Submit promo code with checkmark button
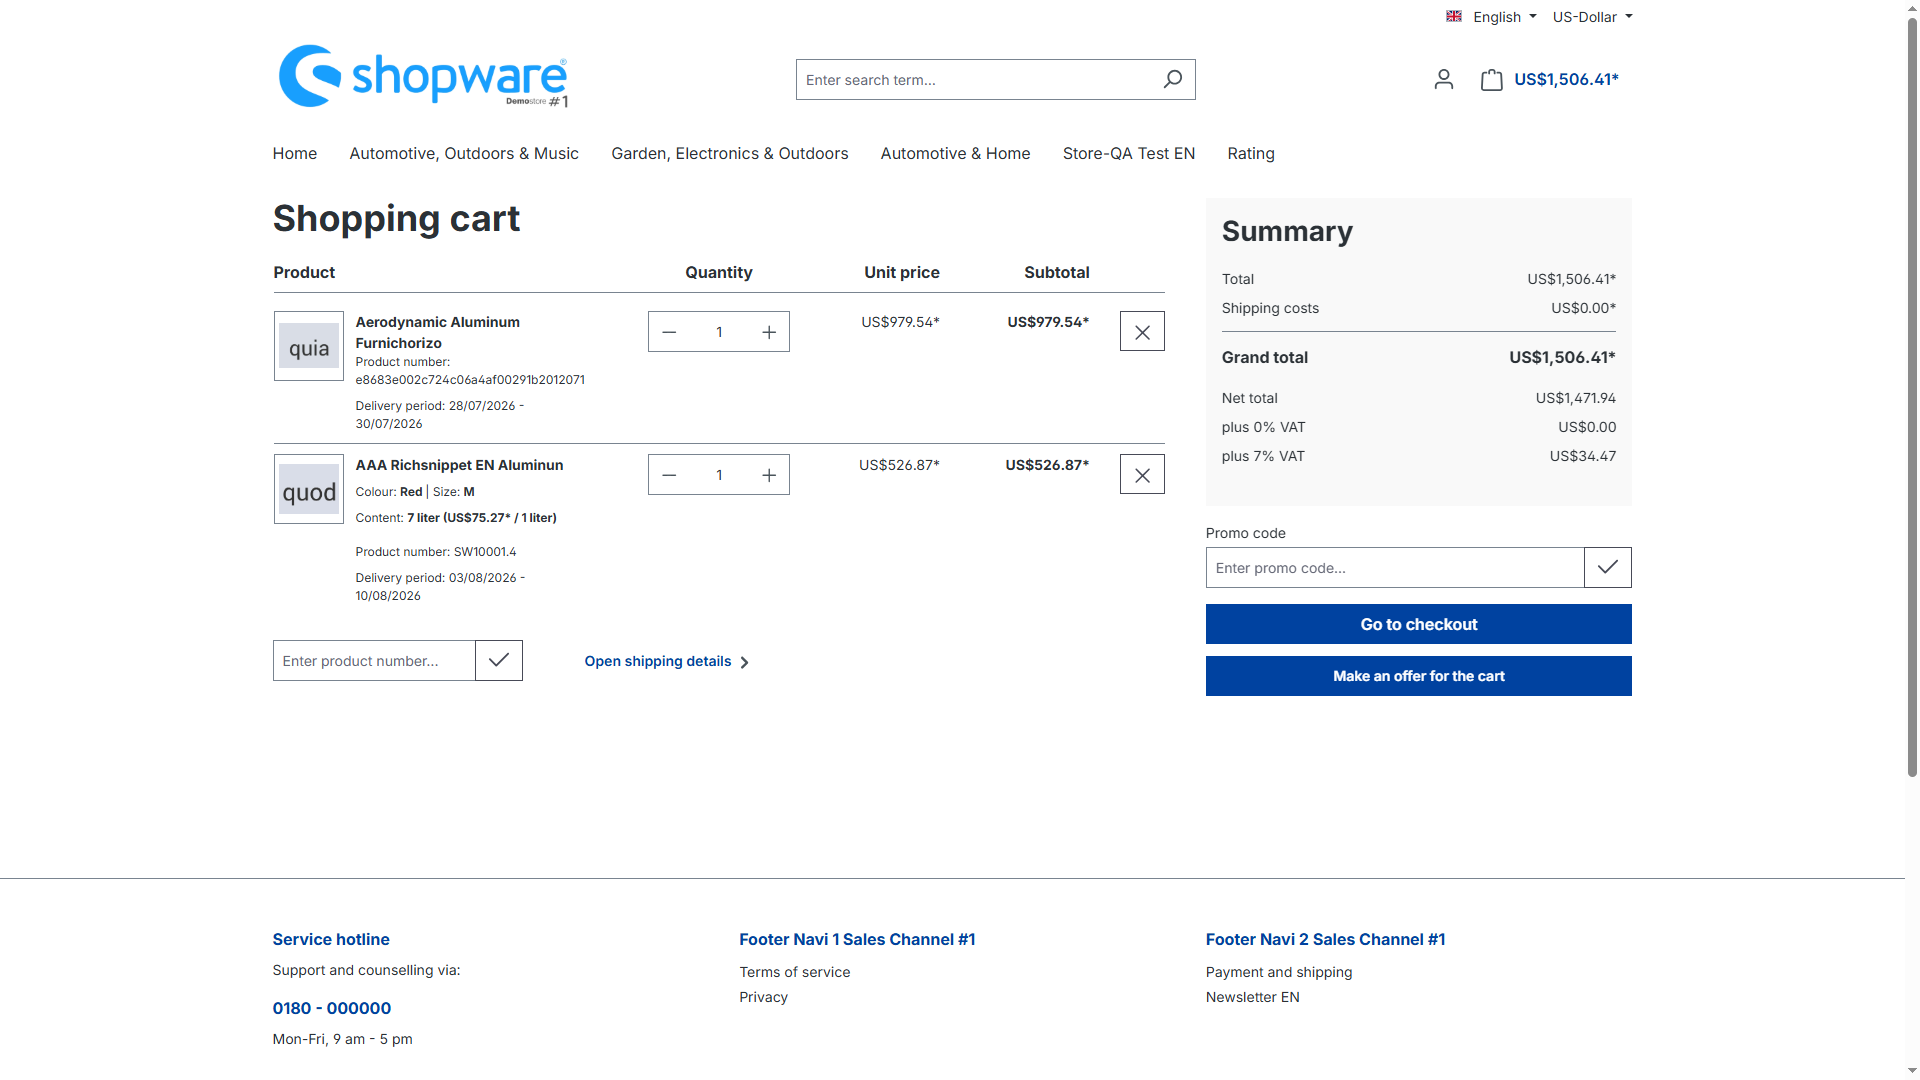 point(1608,567)
